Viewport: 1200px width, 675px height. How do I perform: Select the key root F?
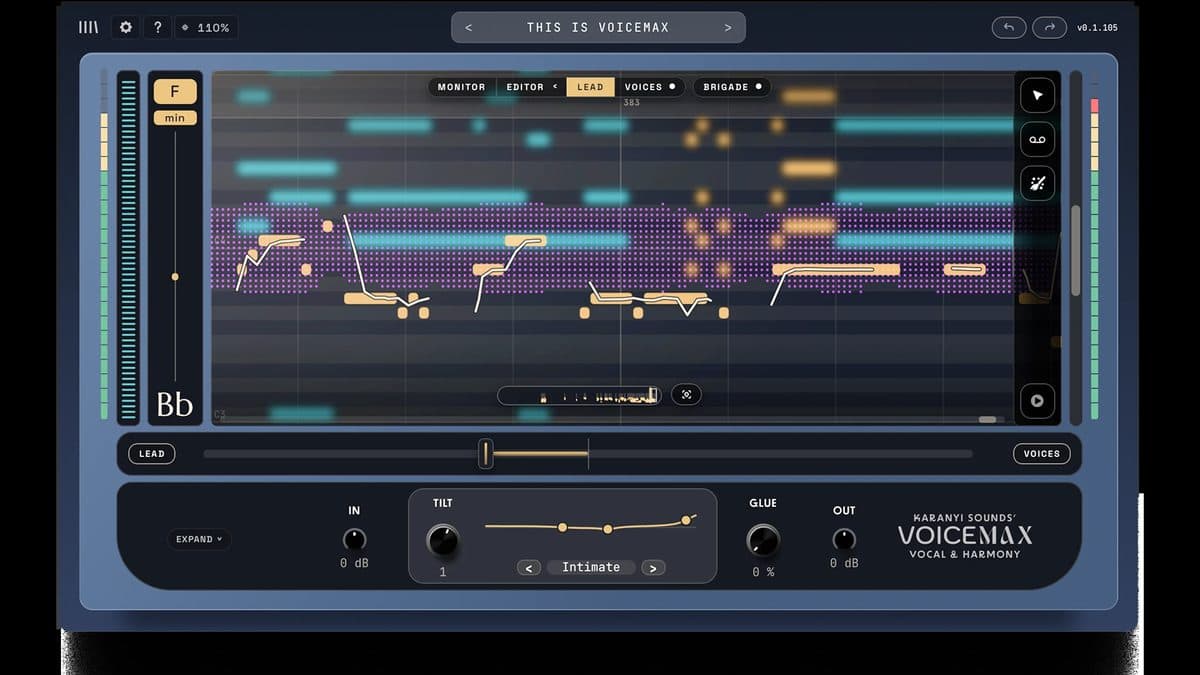(x=175, y=92)
